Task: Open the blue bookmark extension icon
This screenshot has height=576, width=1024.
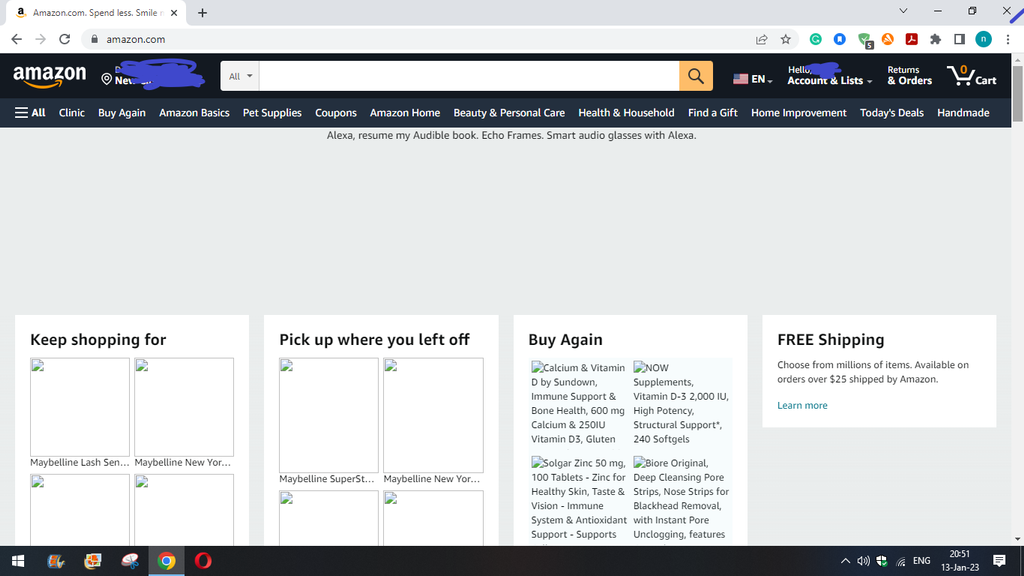Action: point(840,39)
